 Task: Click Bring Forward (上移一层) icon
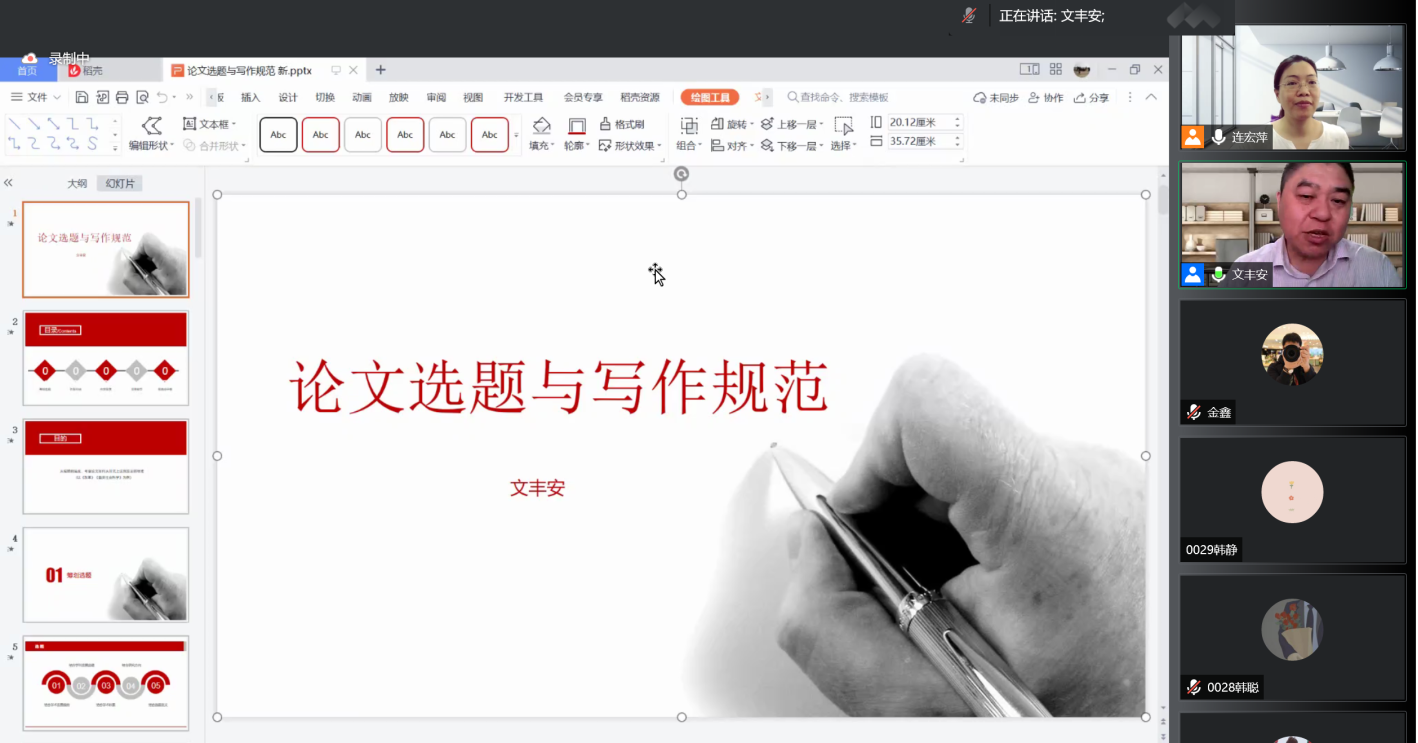click(x=767, y=124)
